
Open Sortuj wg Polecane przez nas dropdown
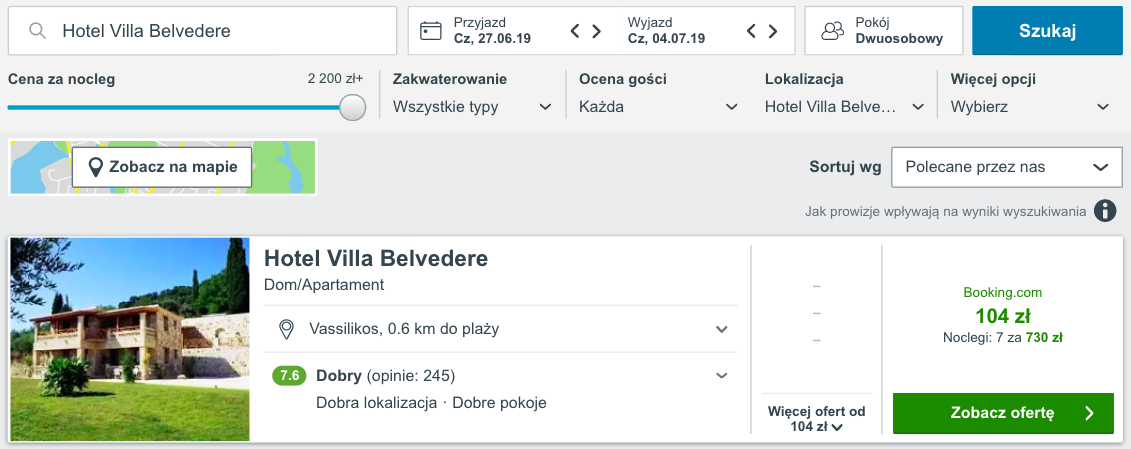click(1007, 167)
